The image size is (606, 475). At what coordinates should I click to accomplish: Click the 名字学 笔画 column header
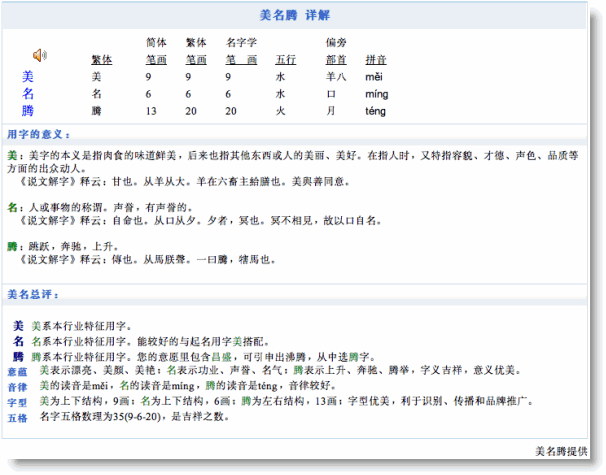coord(241,51)
